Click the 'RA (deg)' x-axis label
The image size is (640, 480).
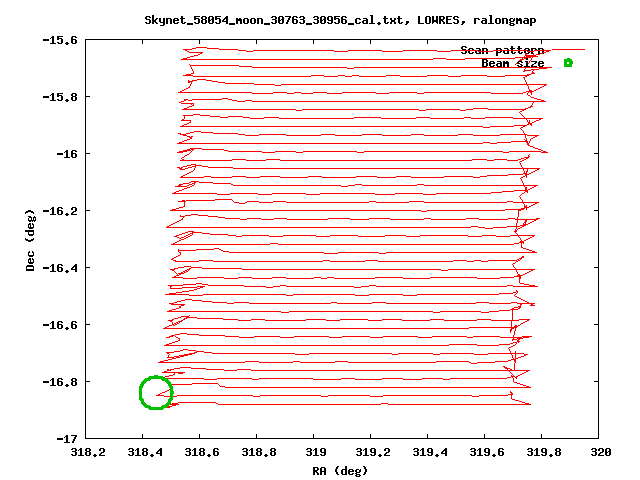(x=340, y=471)
